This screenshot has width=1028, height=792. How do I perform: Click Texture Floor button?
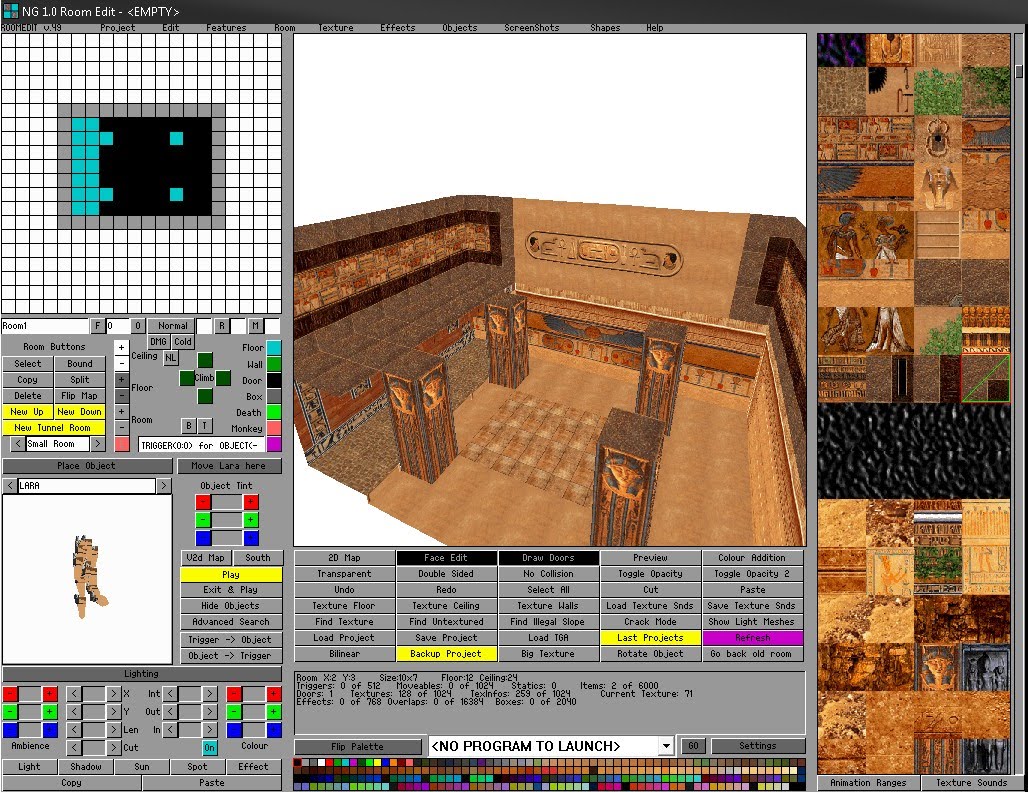coord(344,606)
